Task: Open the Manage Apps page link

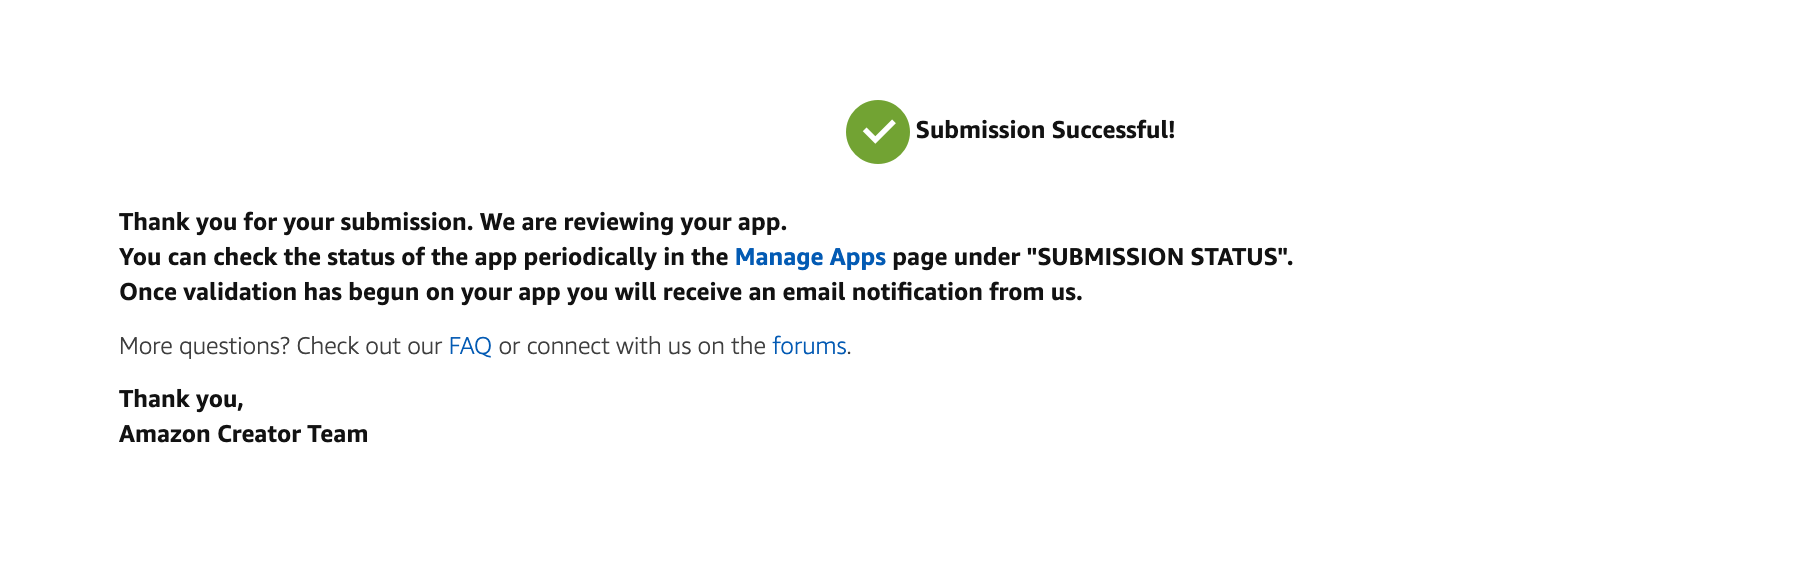Action: [x=810, y=257]
